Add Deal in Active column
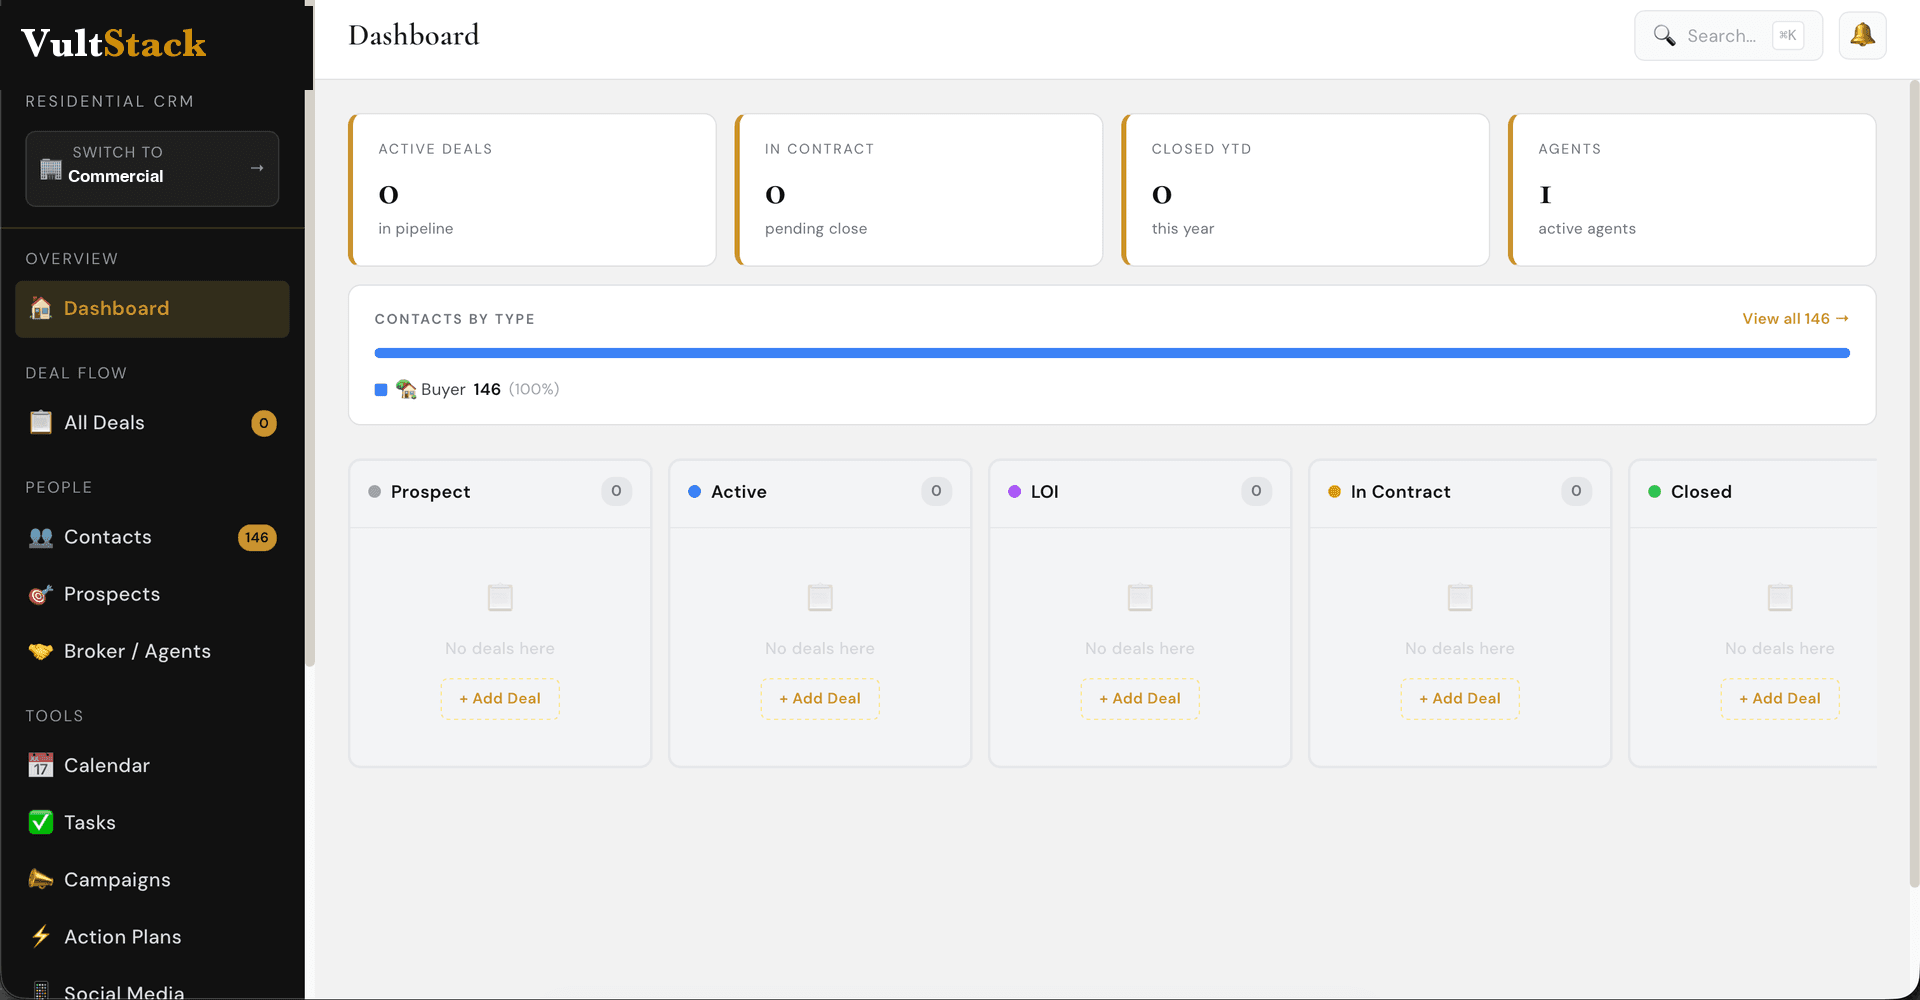 (820, 698)
